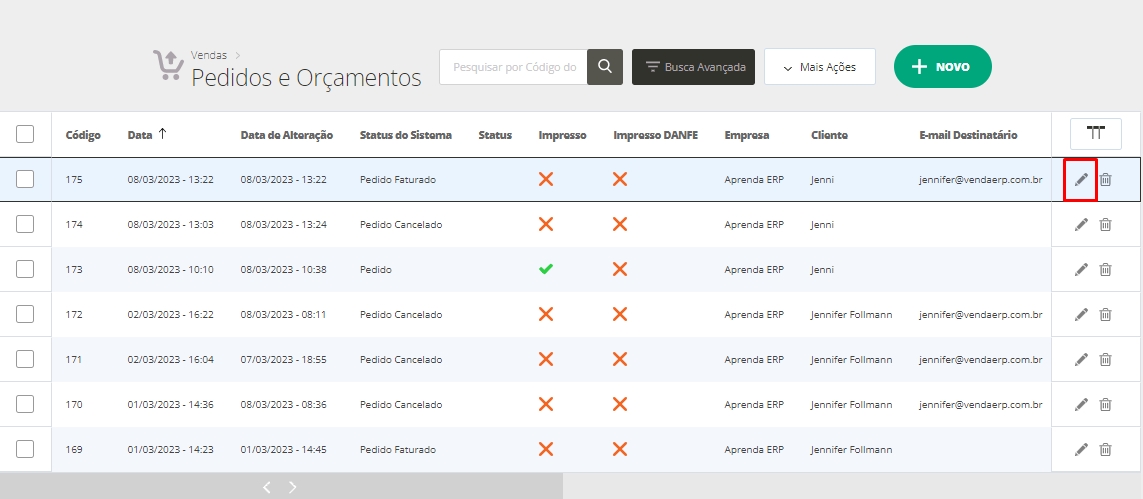This screenshot has width=1143, height=499.
Task: Click the Vendas breadcrumb link
Action: pos(209,54)
